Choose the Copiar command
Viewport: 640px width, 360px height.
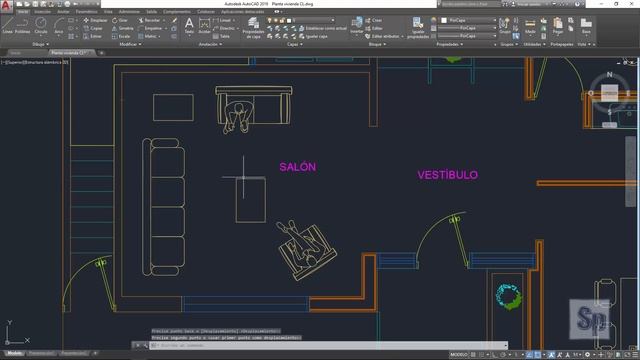click(93, 28)
